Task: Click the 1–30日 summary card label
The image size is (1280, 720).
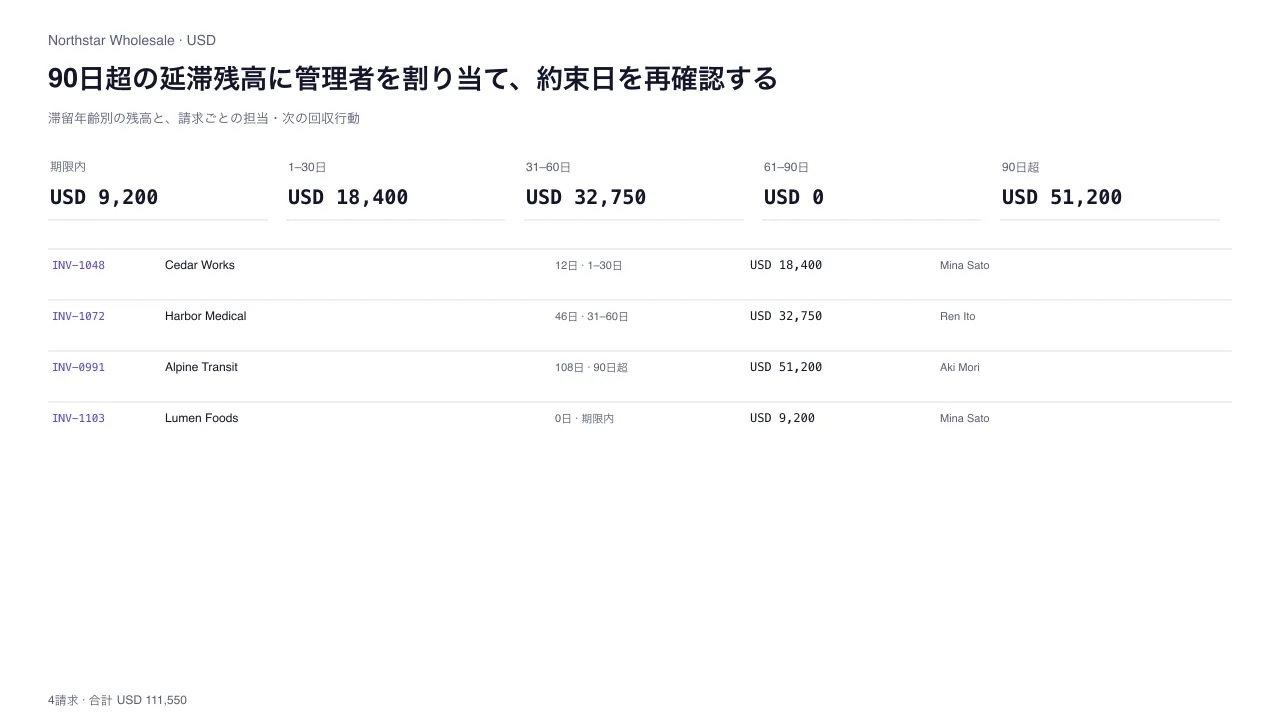Action: (x=307, y=167)
